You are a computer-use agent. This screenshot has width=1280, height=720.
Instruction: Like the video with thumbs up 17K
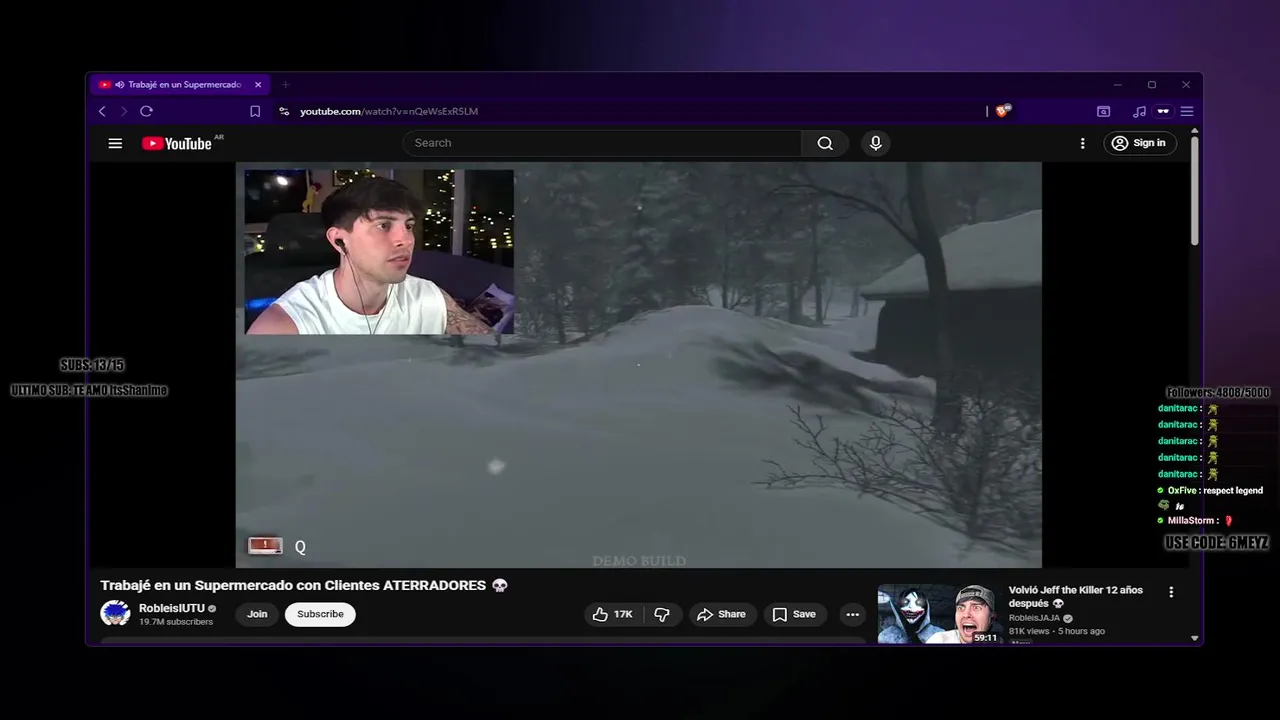(x=612, y=614)
